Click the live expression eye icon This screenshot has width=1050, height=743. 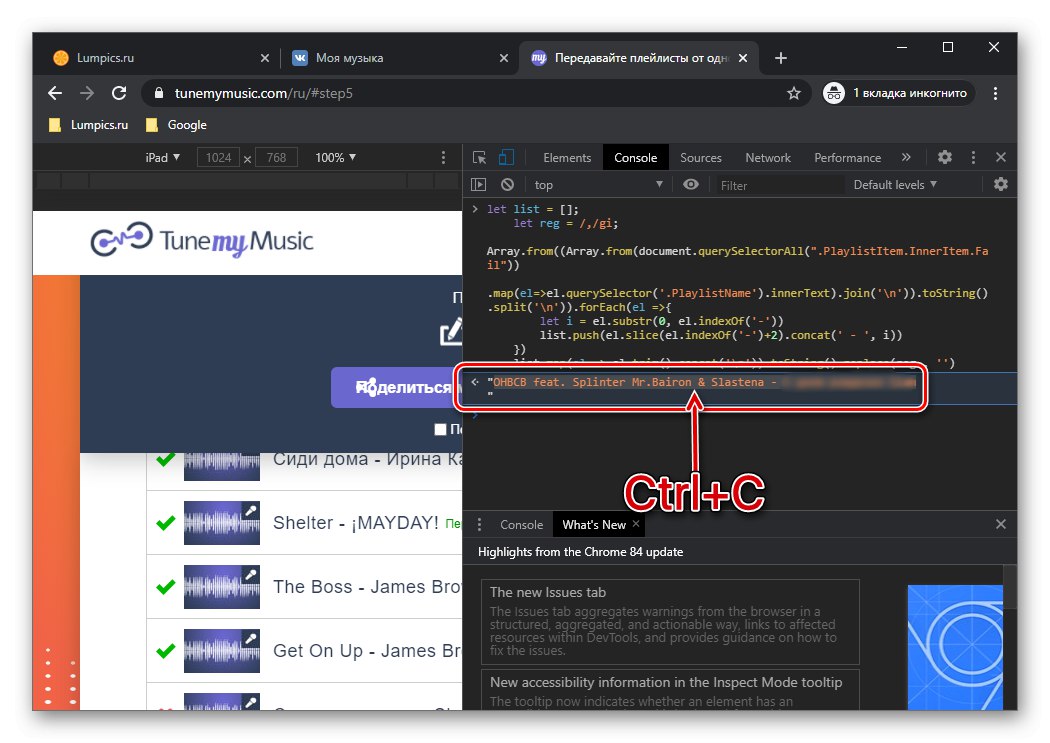pos(690,184)
